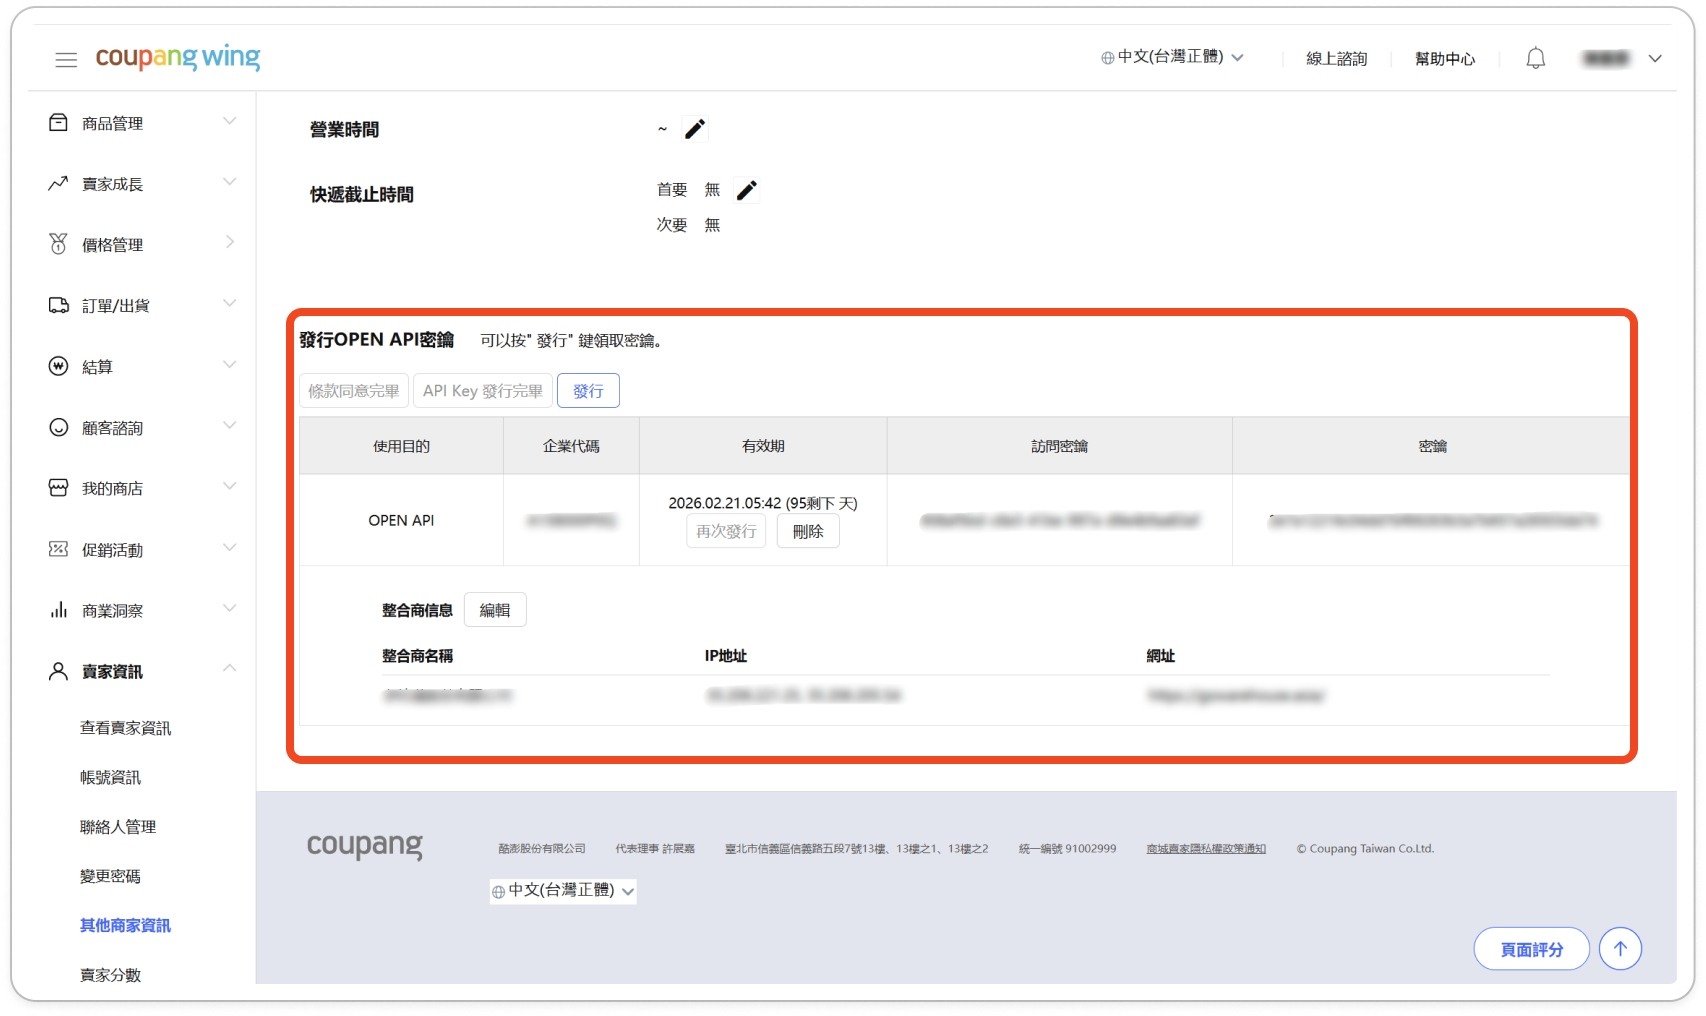Expand the 商品管理 sidebar section
Screen dimensions: 1706x1016
click(229, 122)
